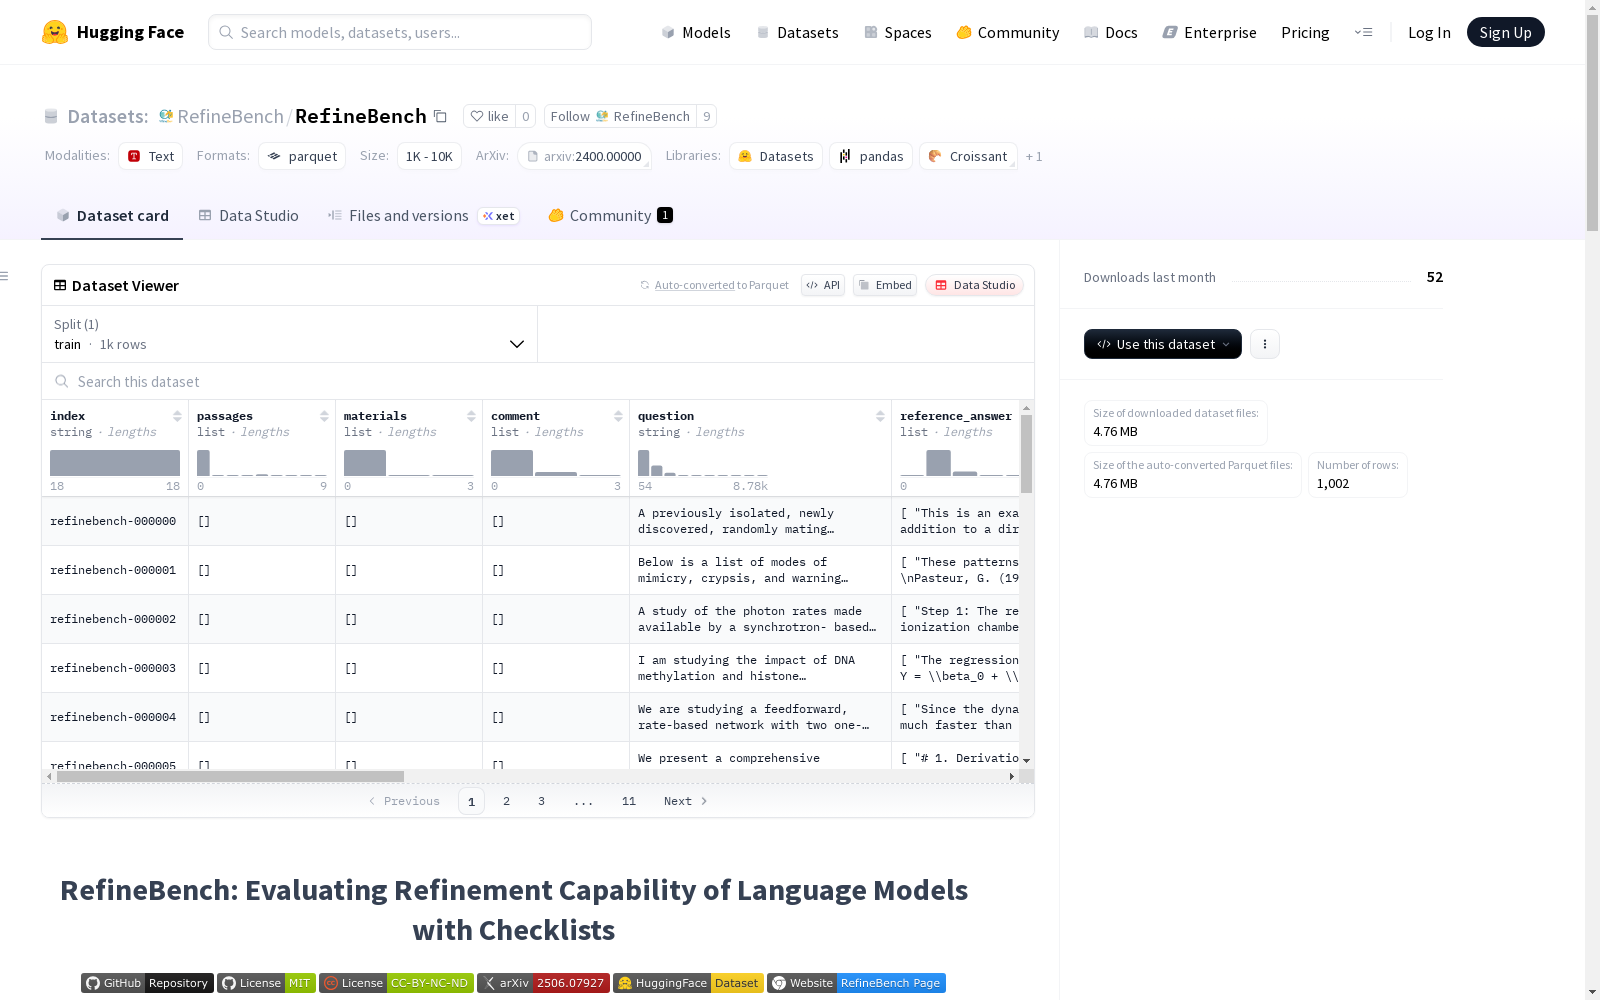Copy dataset name with the copy icon
The height and width of the screenshot is (1000, 1600).
pos(440,116)
